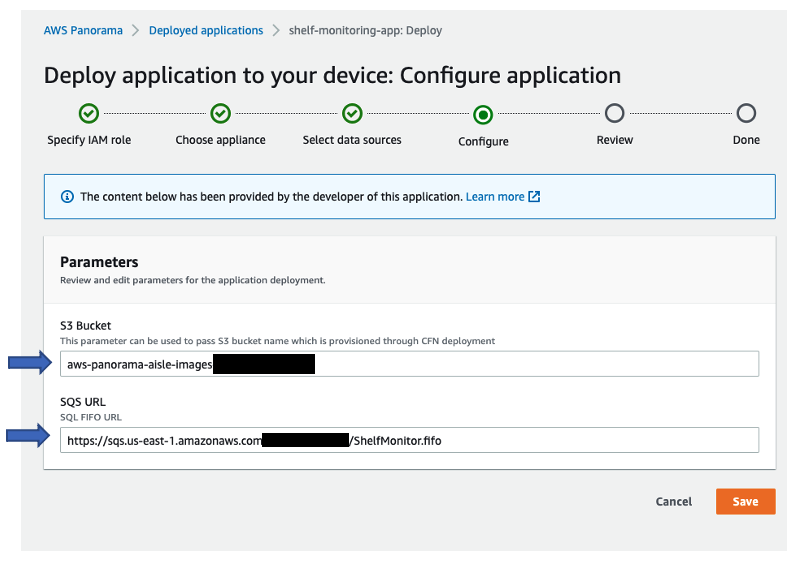Go to the Choose appliance step label

[220, 140]
